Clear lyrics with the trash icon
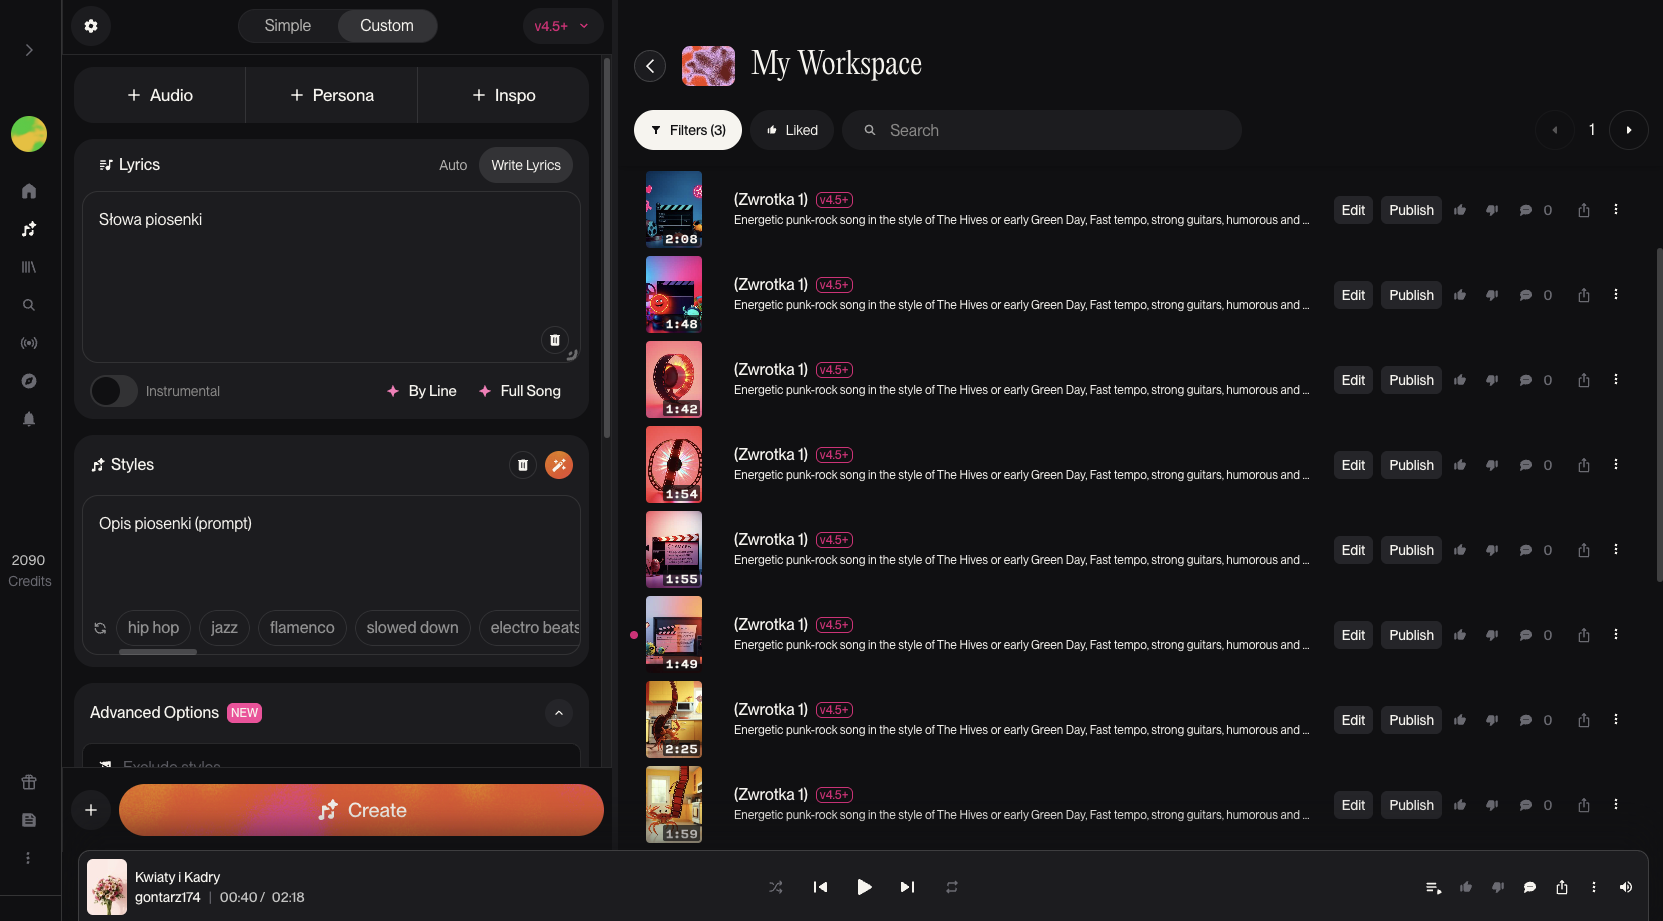Screen dimensions: 1663x921 (x=555, y=340)
